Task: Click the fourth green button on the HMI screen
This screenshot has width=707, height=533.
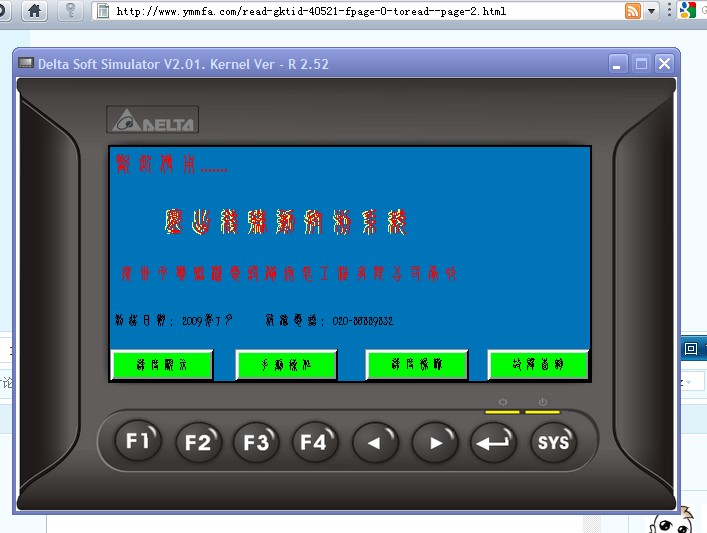Action: [x=538, y=365]
